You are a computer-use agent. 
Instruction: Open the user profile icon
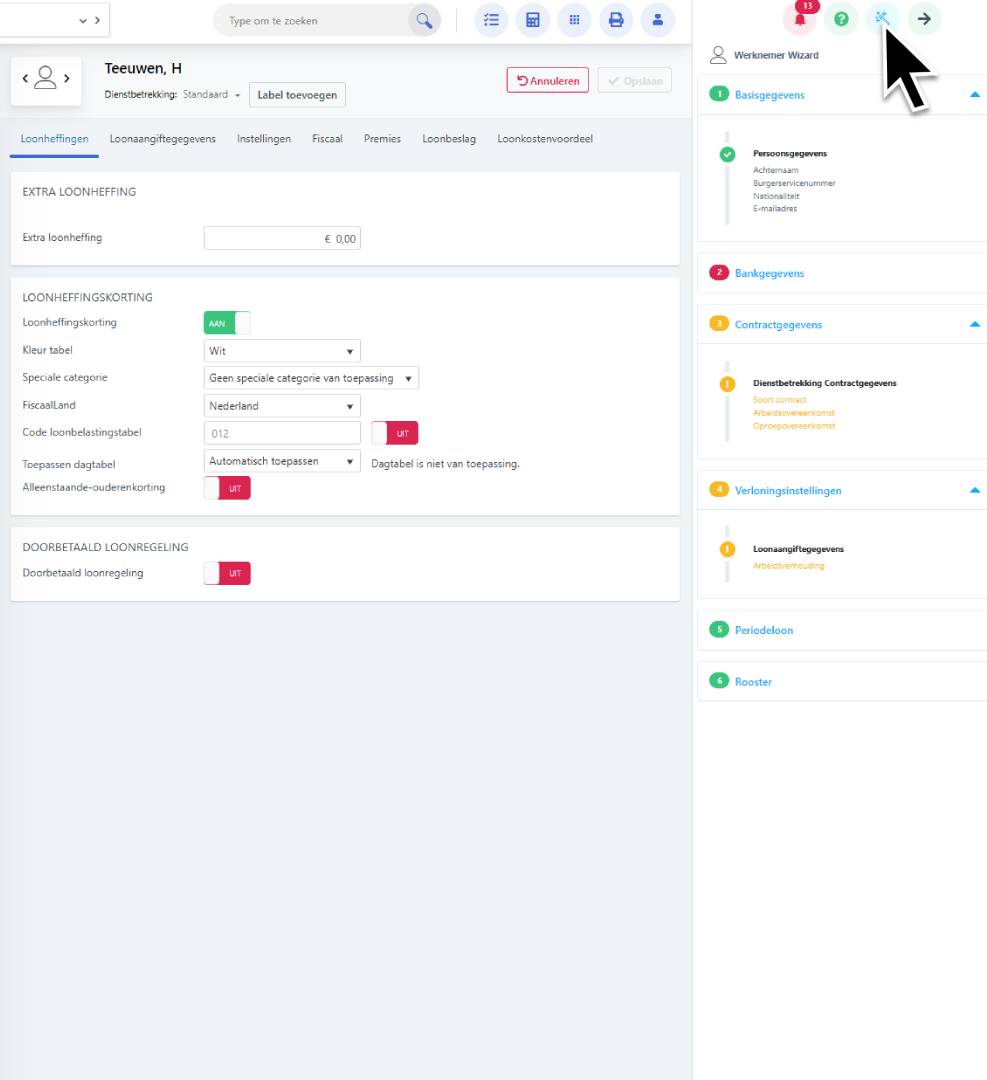[x=657, y=20]
